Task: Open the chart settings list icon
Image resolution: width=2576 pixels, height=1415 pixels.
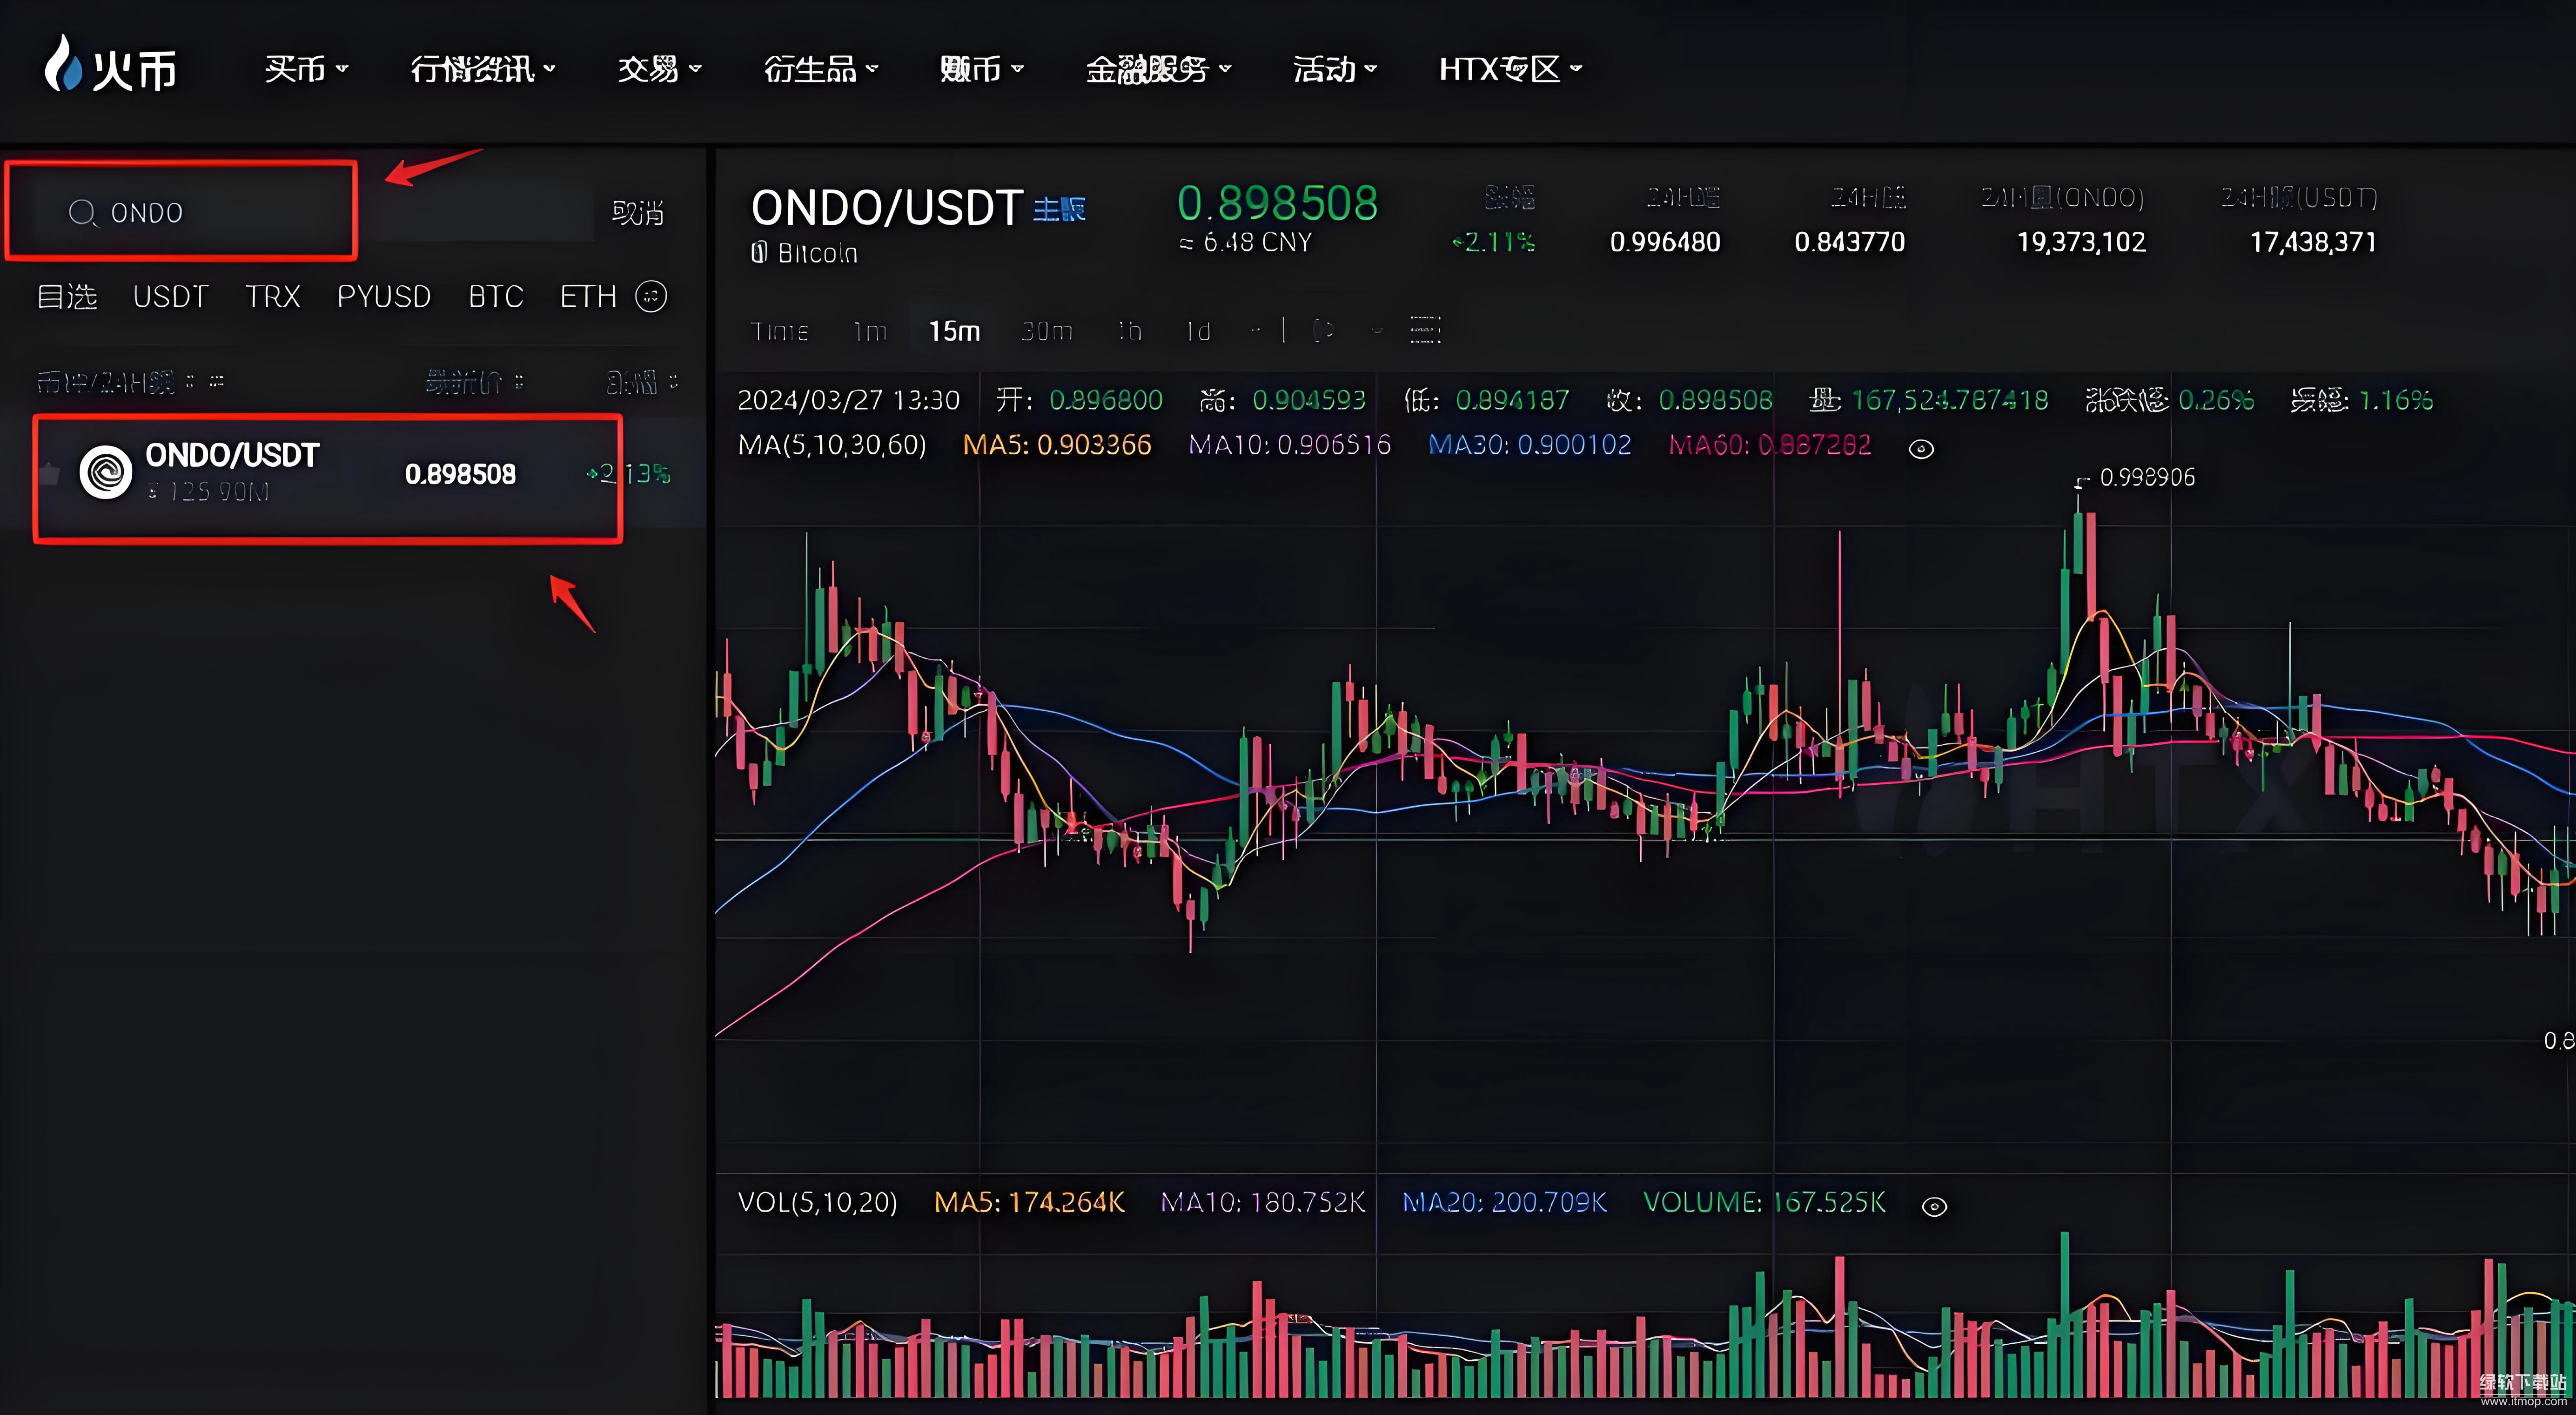Action: point(1425,330)
